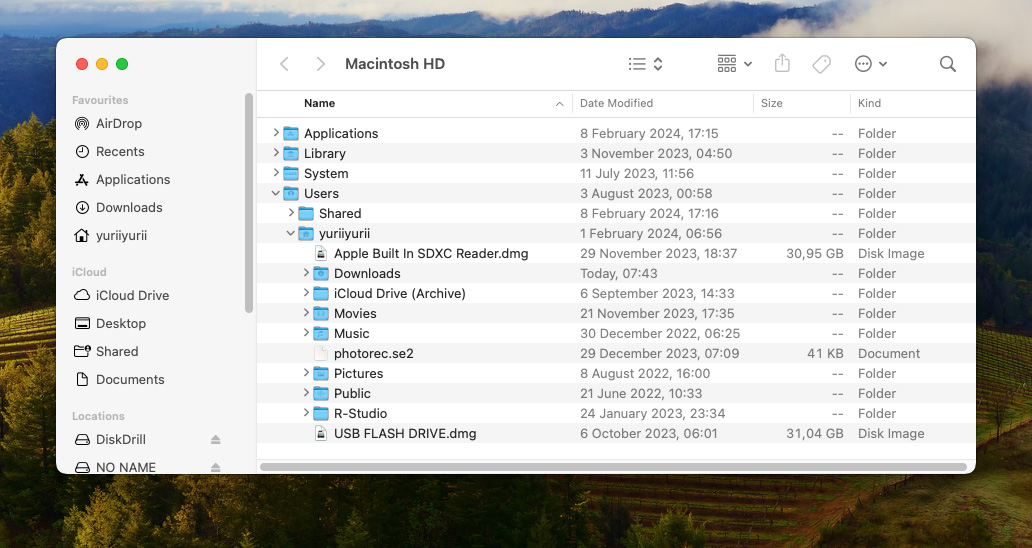
Task: Expand the Applications folder row
Action: (x=276, y=133)
